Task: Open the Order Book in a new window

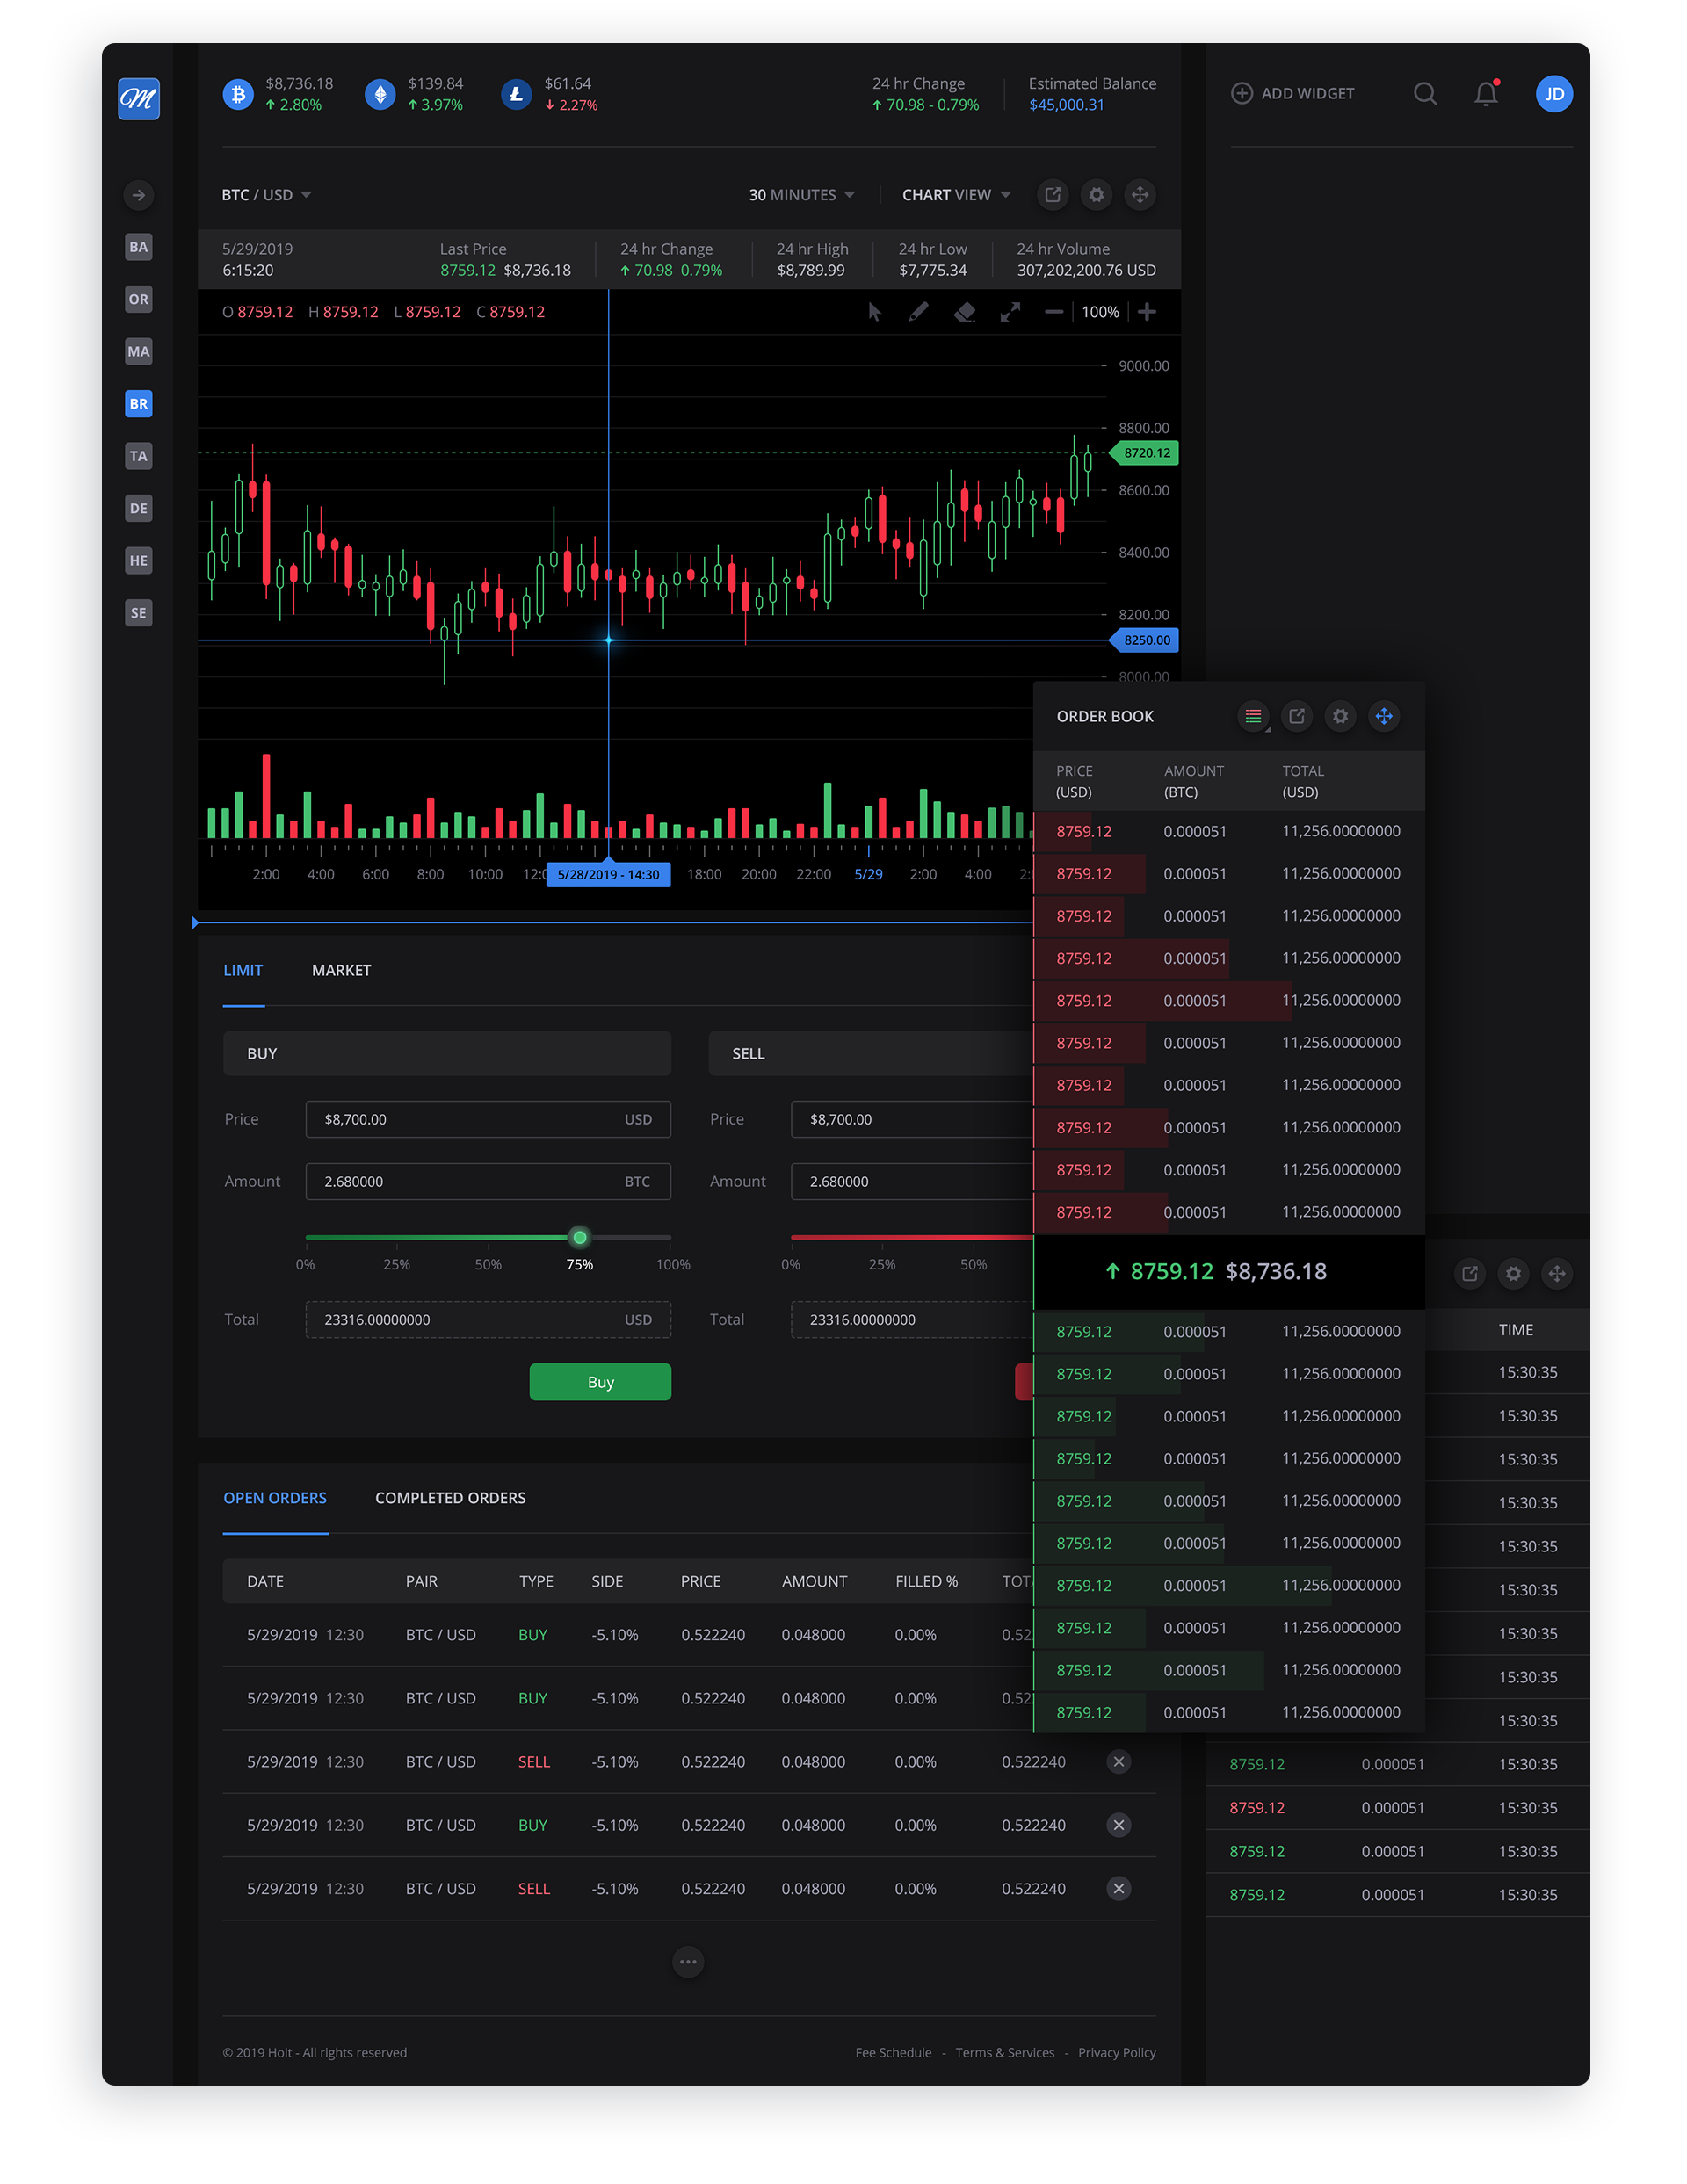Action: pyautogui.click(x=1297, y=716)
